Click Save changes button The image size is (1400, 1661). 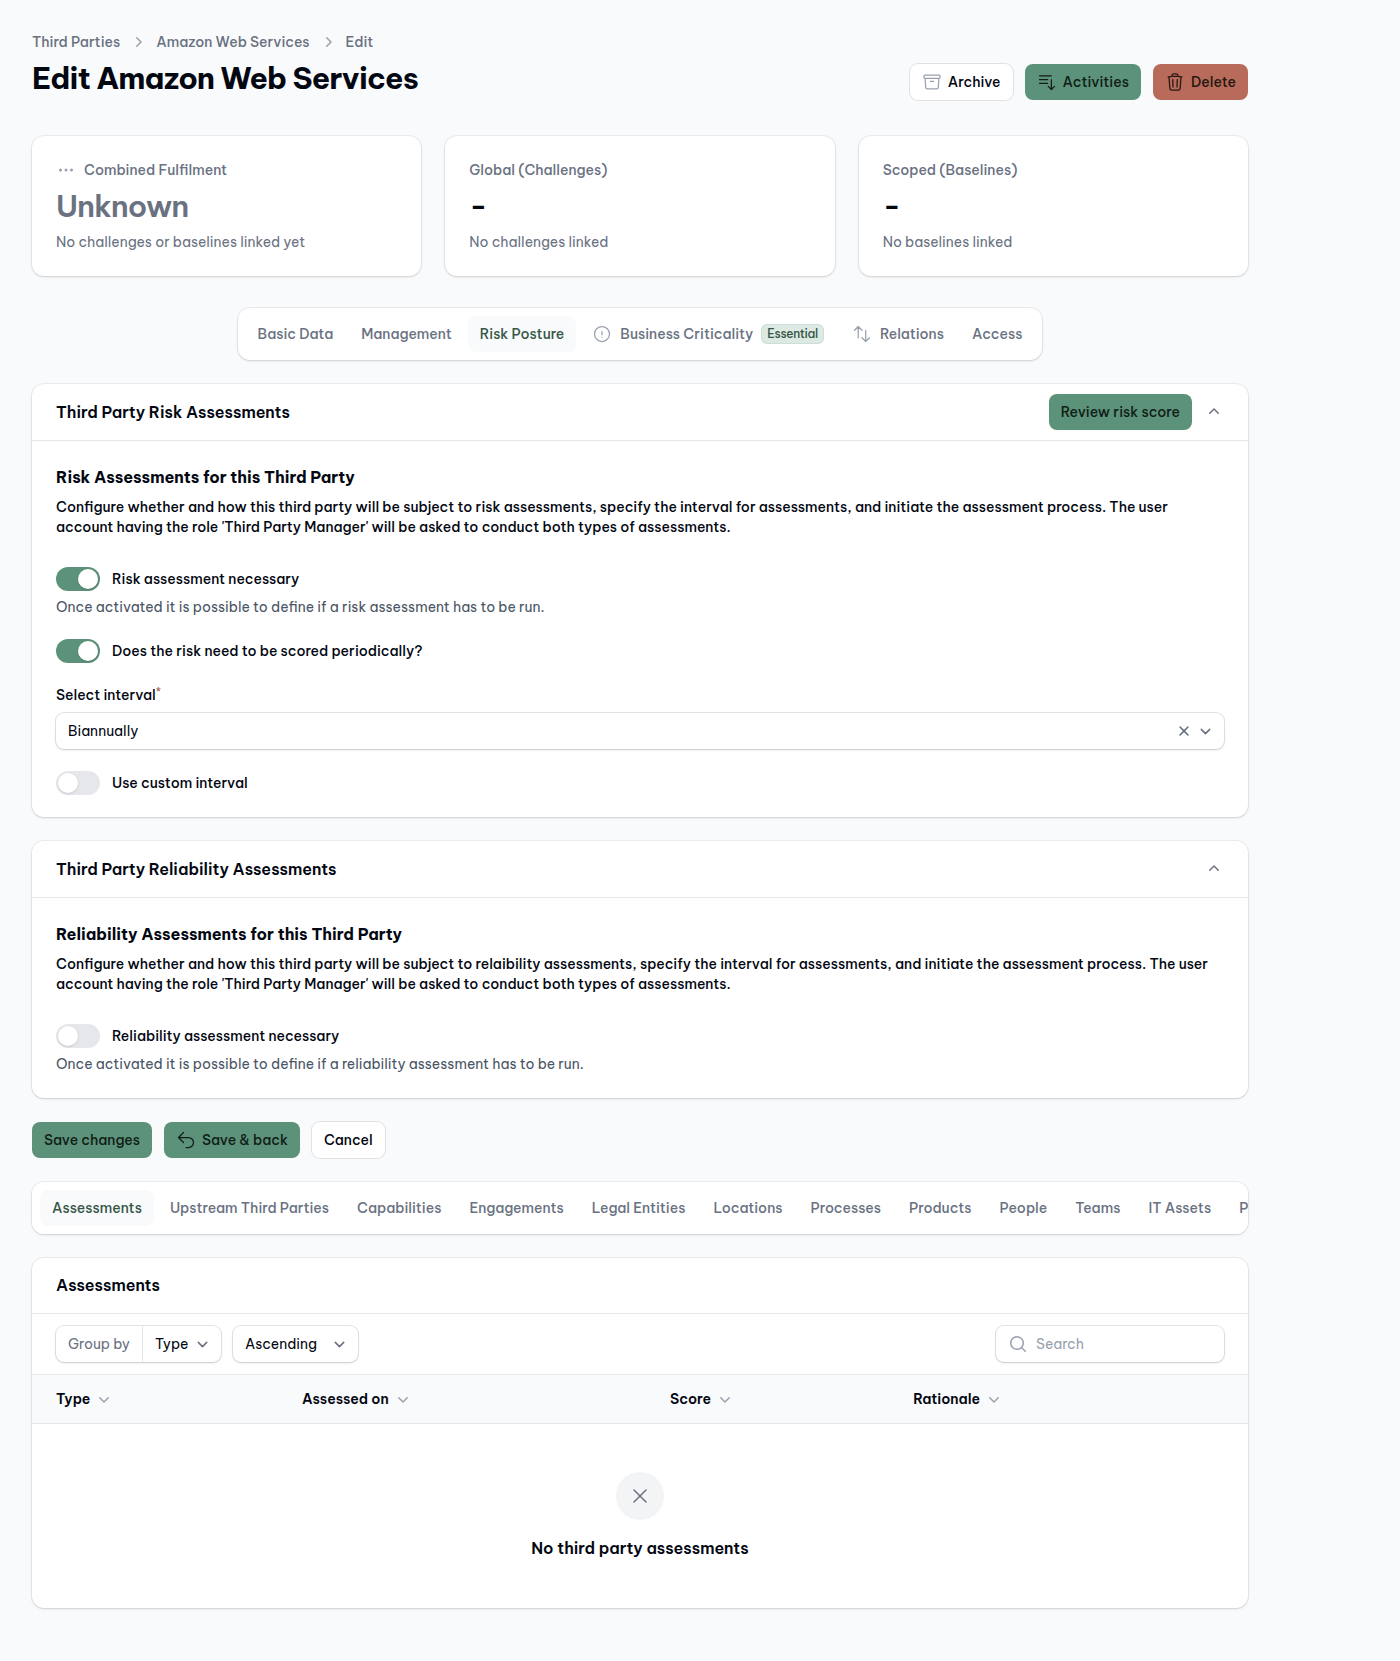click(92, 1140)
